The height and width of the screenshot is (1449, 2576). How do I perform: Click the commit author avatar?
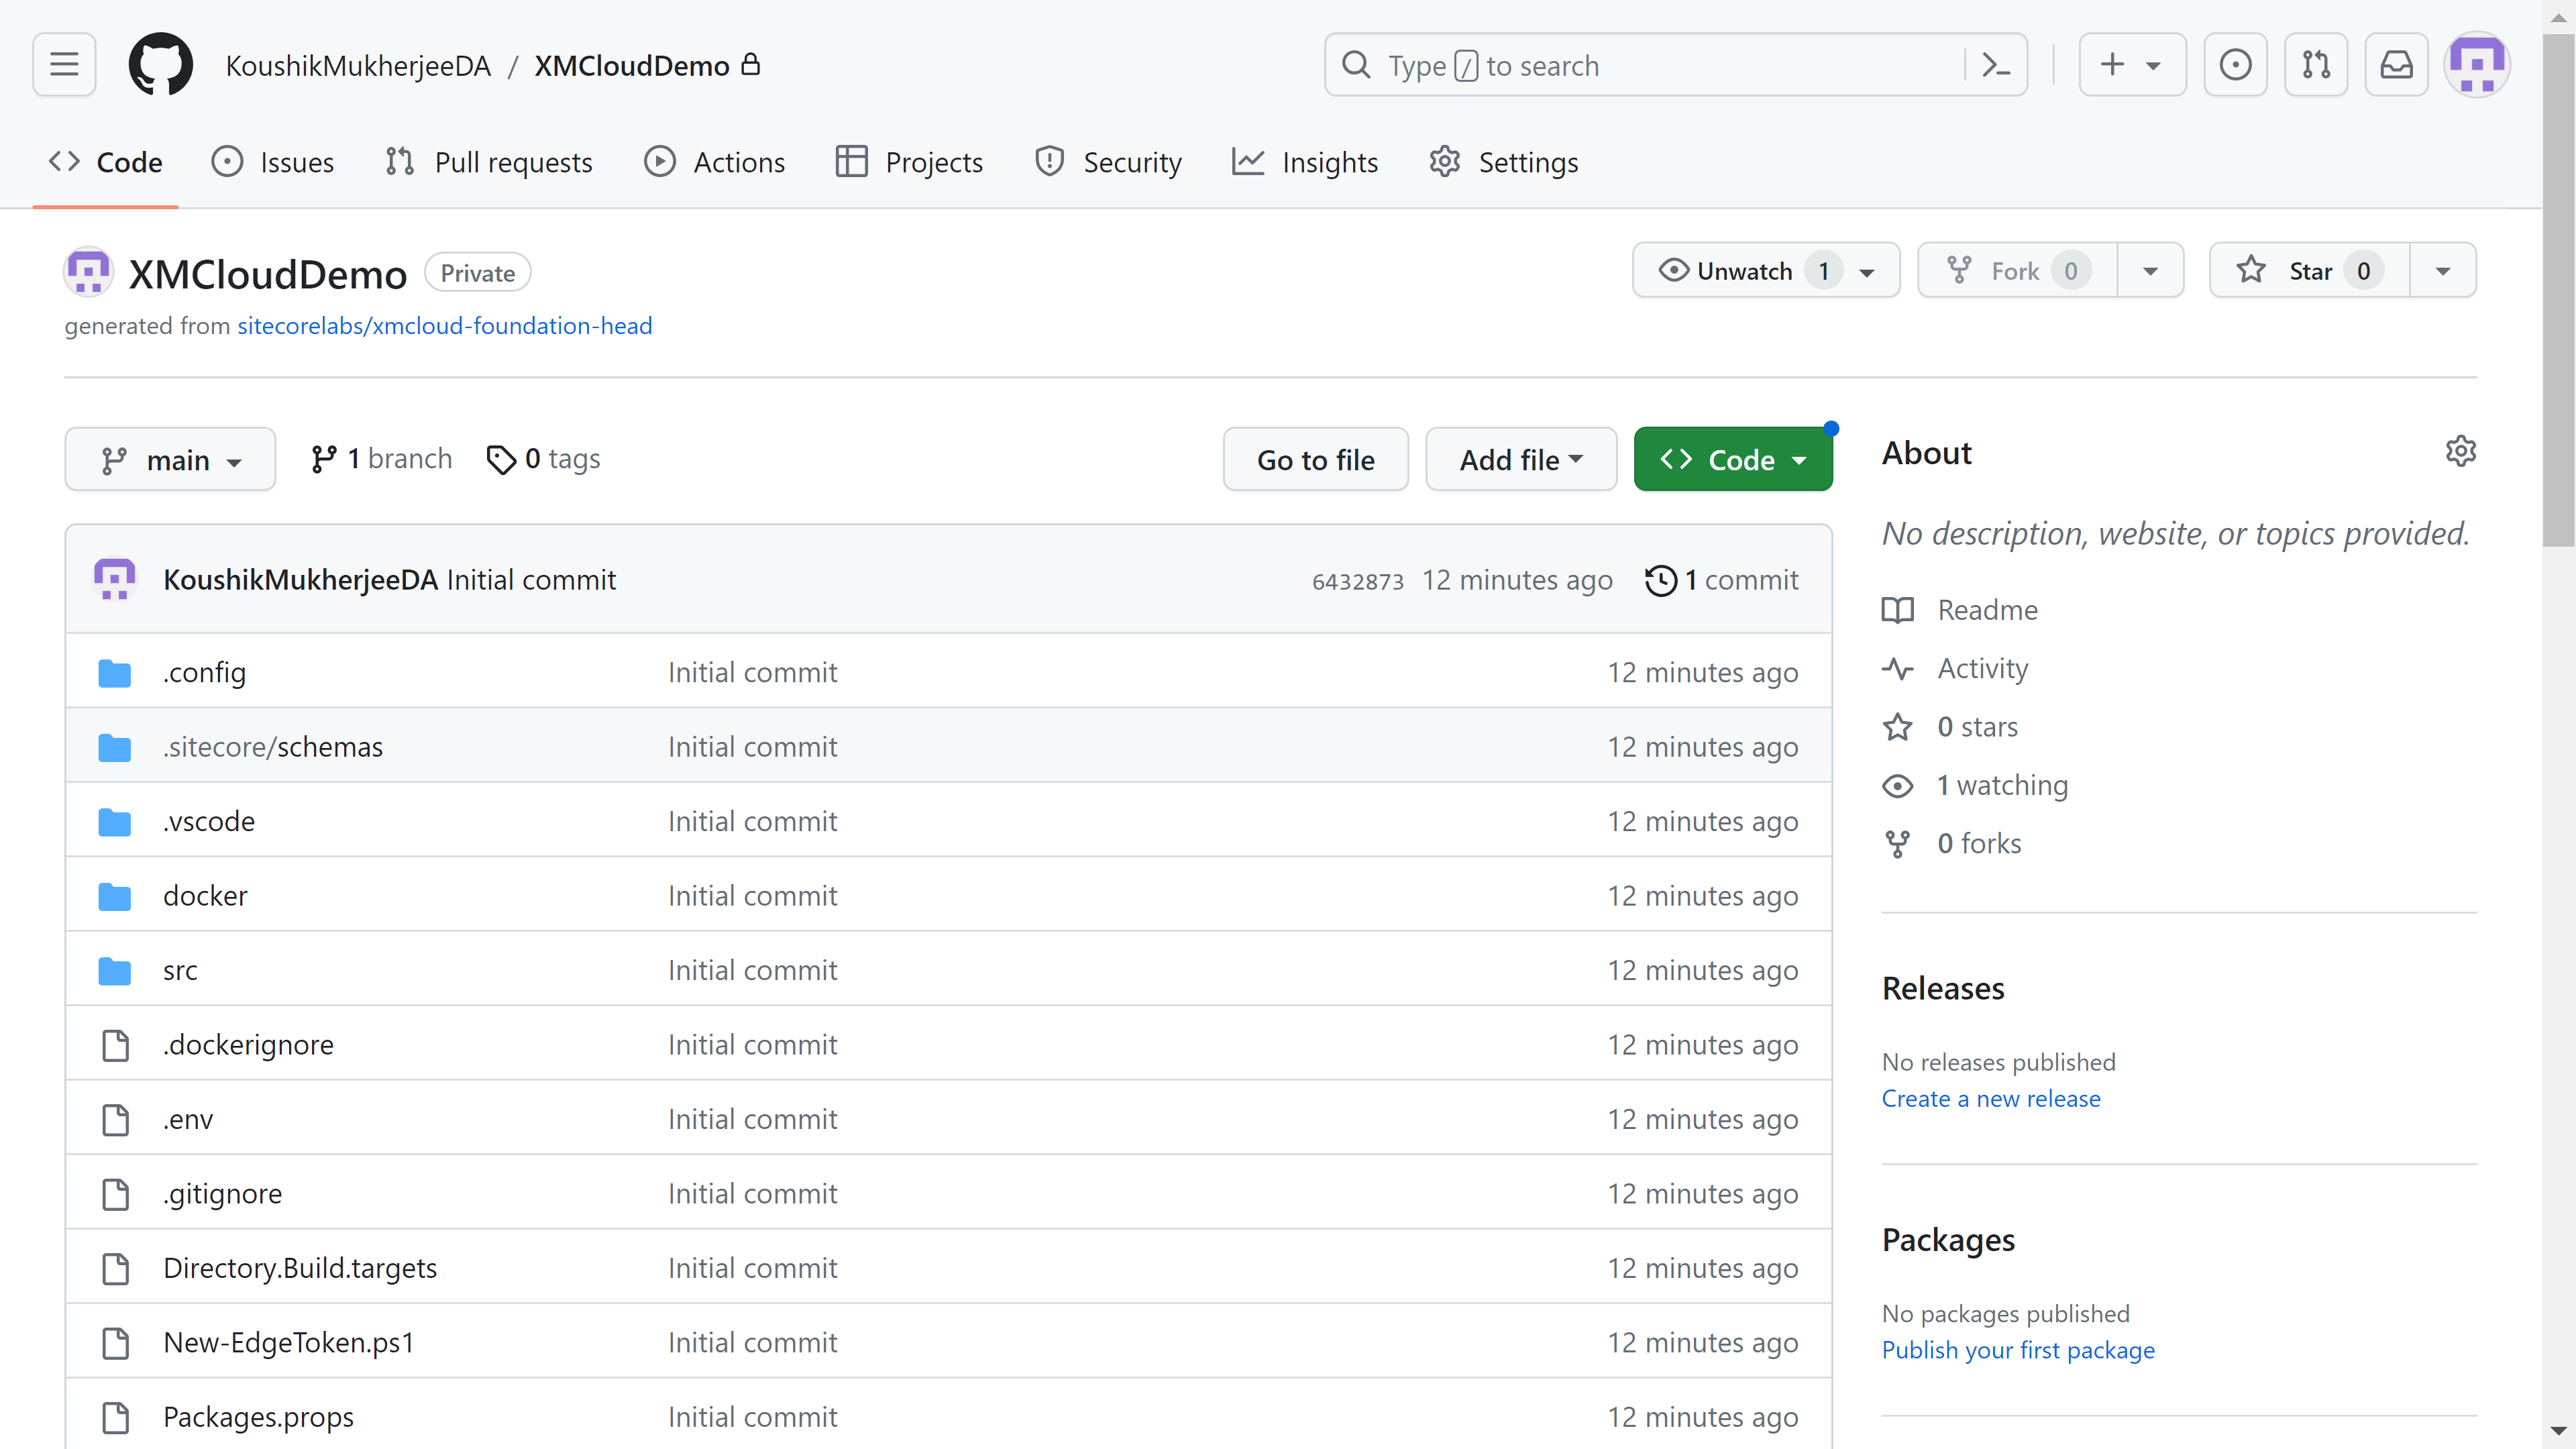(x=115, y=579)
